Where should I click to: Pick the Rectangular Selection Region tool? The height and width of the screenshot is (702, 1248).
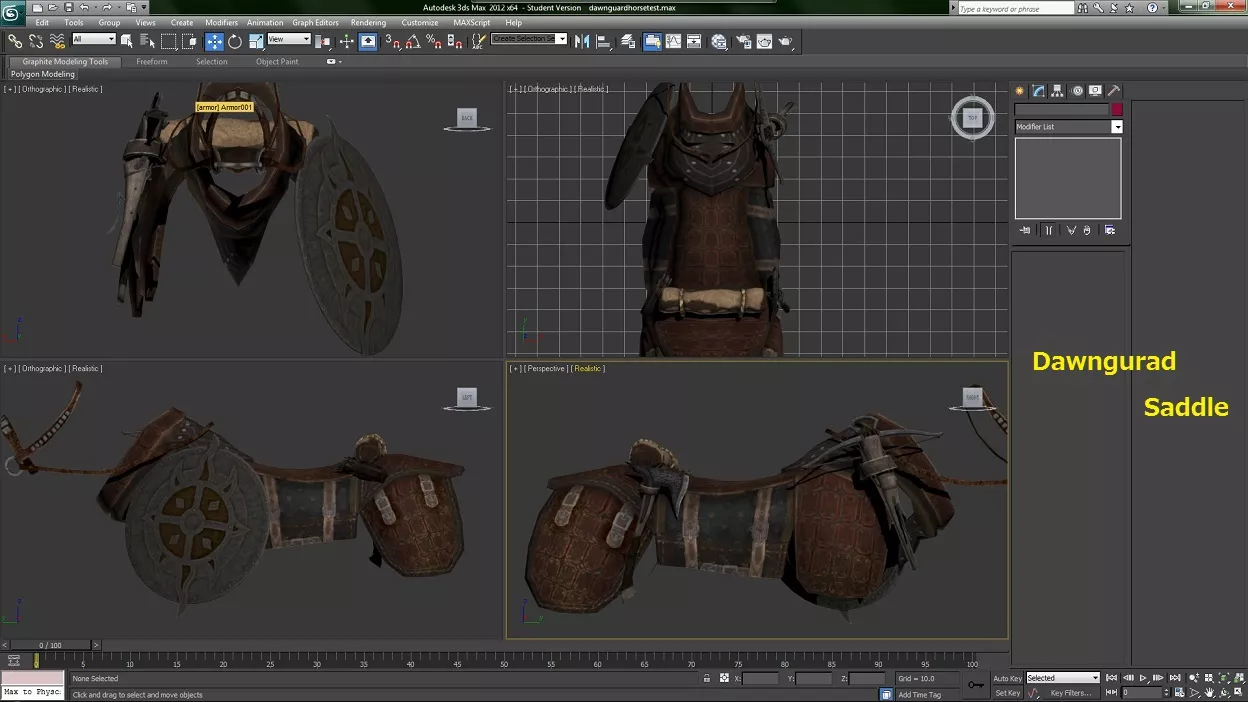pyautogui.click(x=169, y=41)
